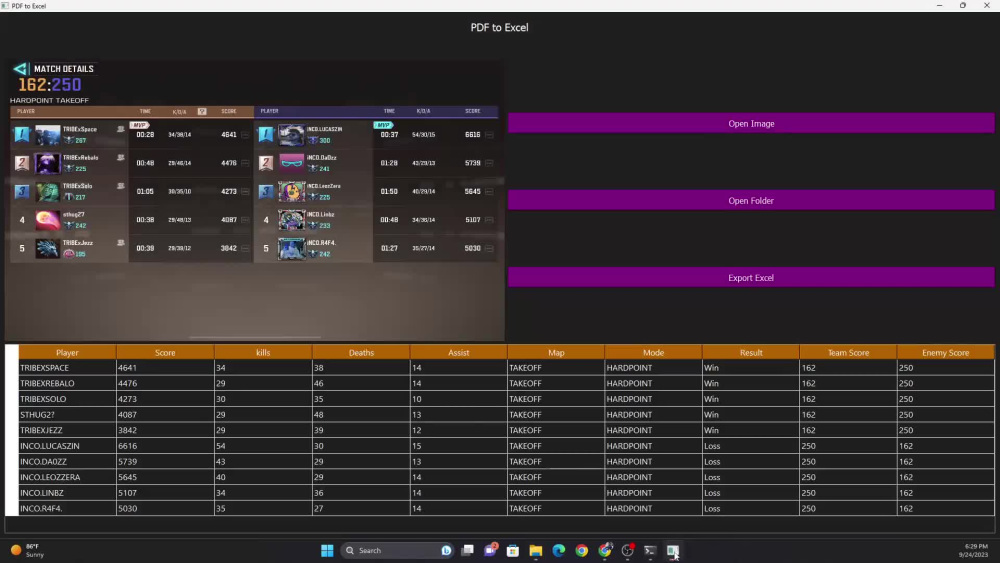Click the score cell 3842
1000x563 pixels.
(x=165, y=430)
